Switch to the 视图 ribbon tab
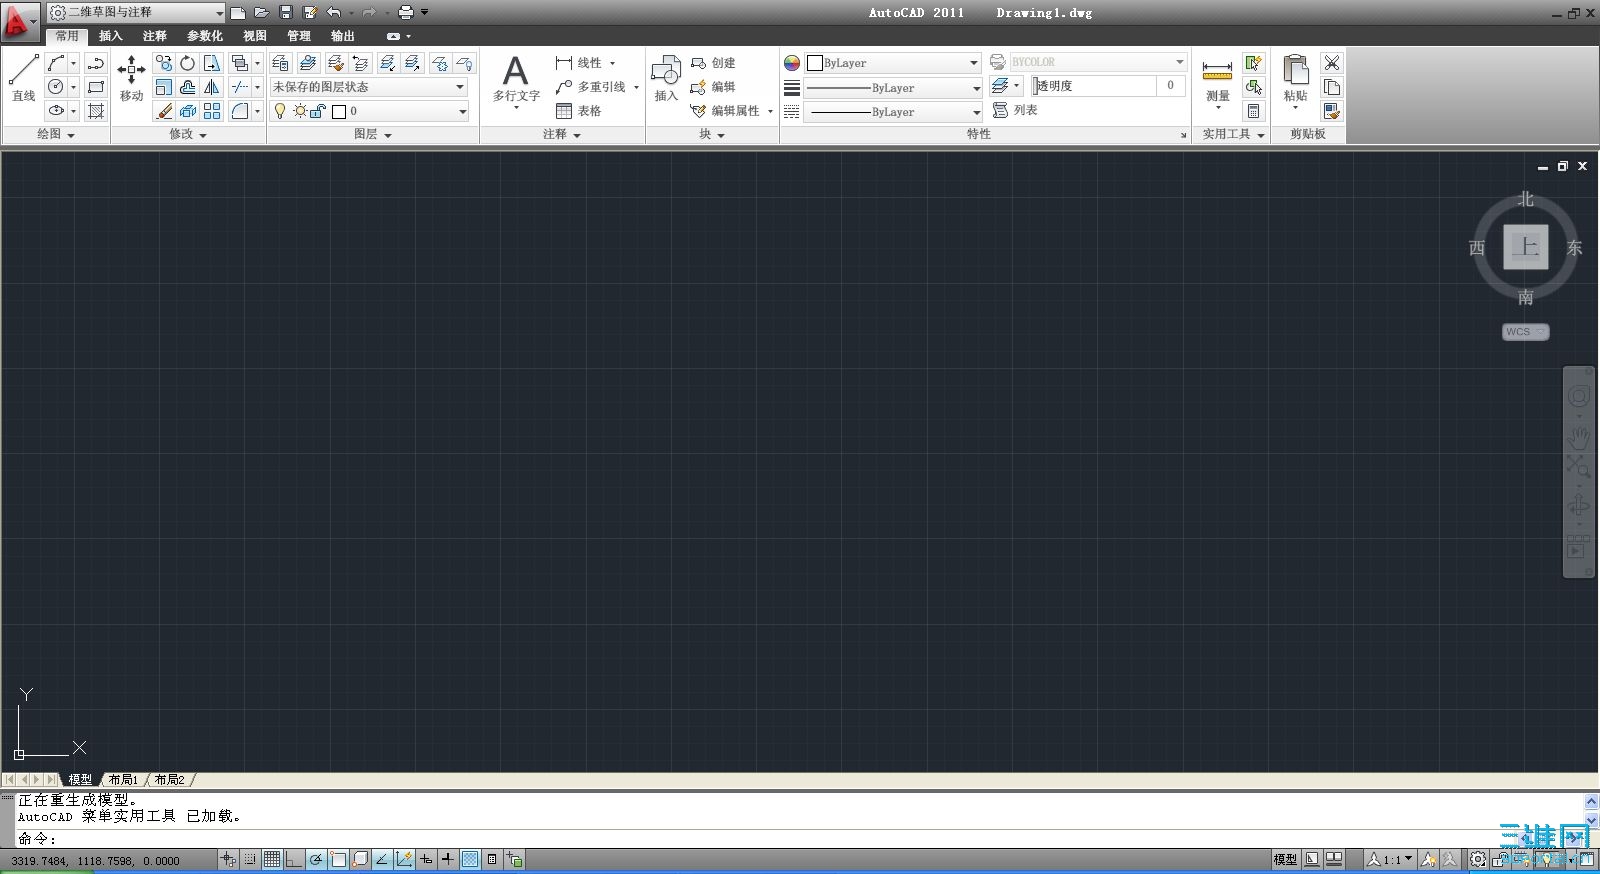Image resolution: width=1600 pixels, height=874 pixels. pos(255,36)
